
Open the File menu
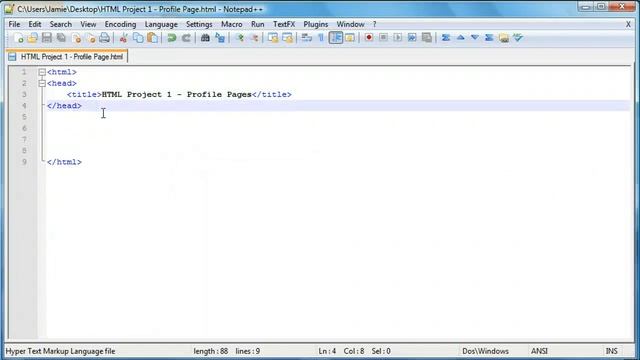click(x=14, y=24)
